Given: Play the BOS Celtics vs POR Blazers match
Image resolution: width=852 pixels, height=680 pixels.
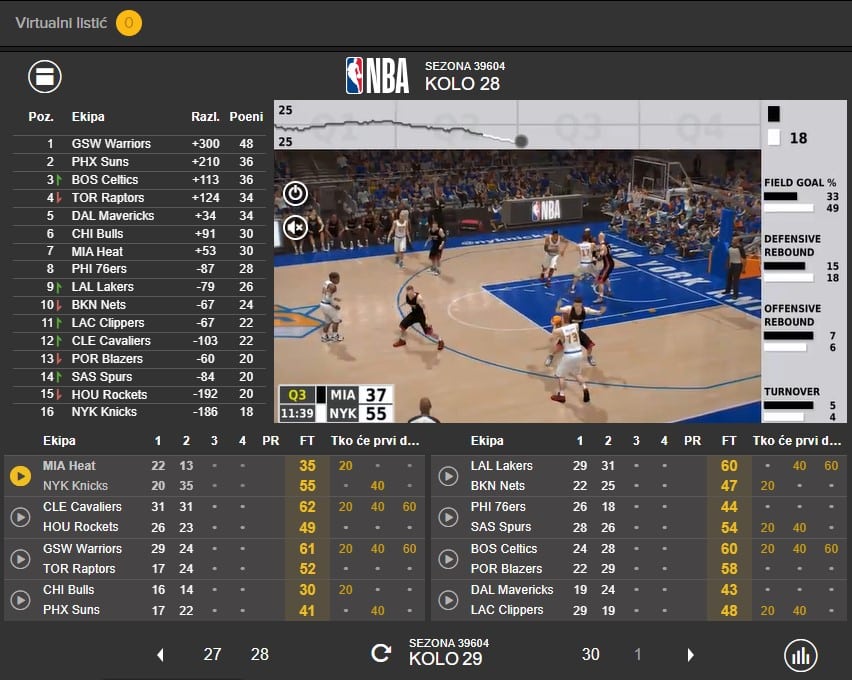Looking at the screenshot, I should click(x=449, y=559).
